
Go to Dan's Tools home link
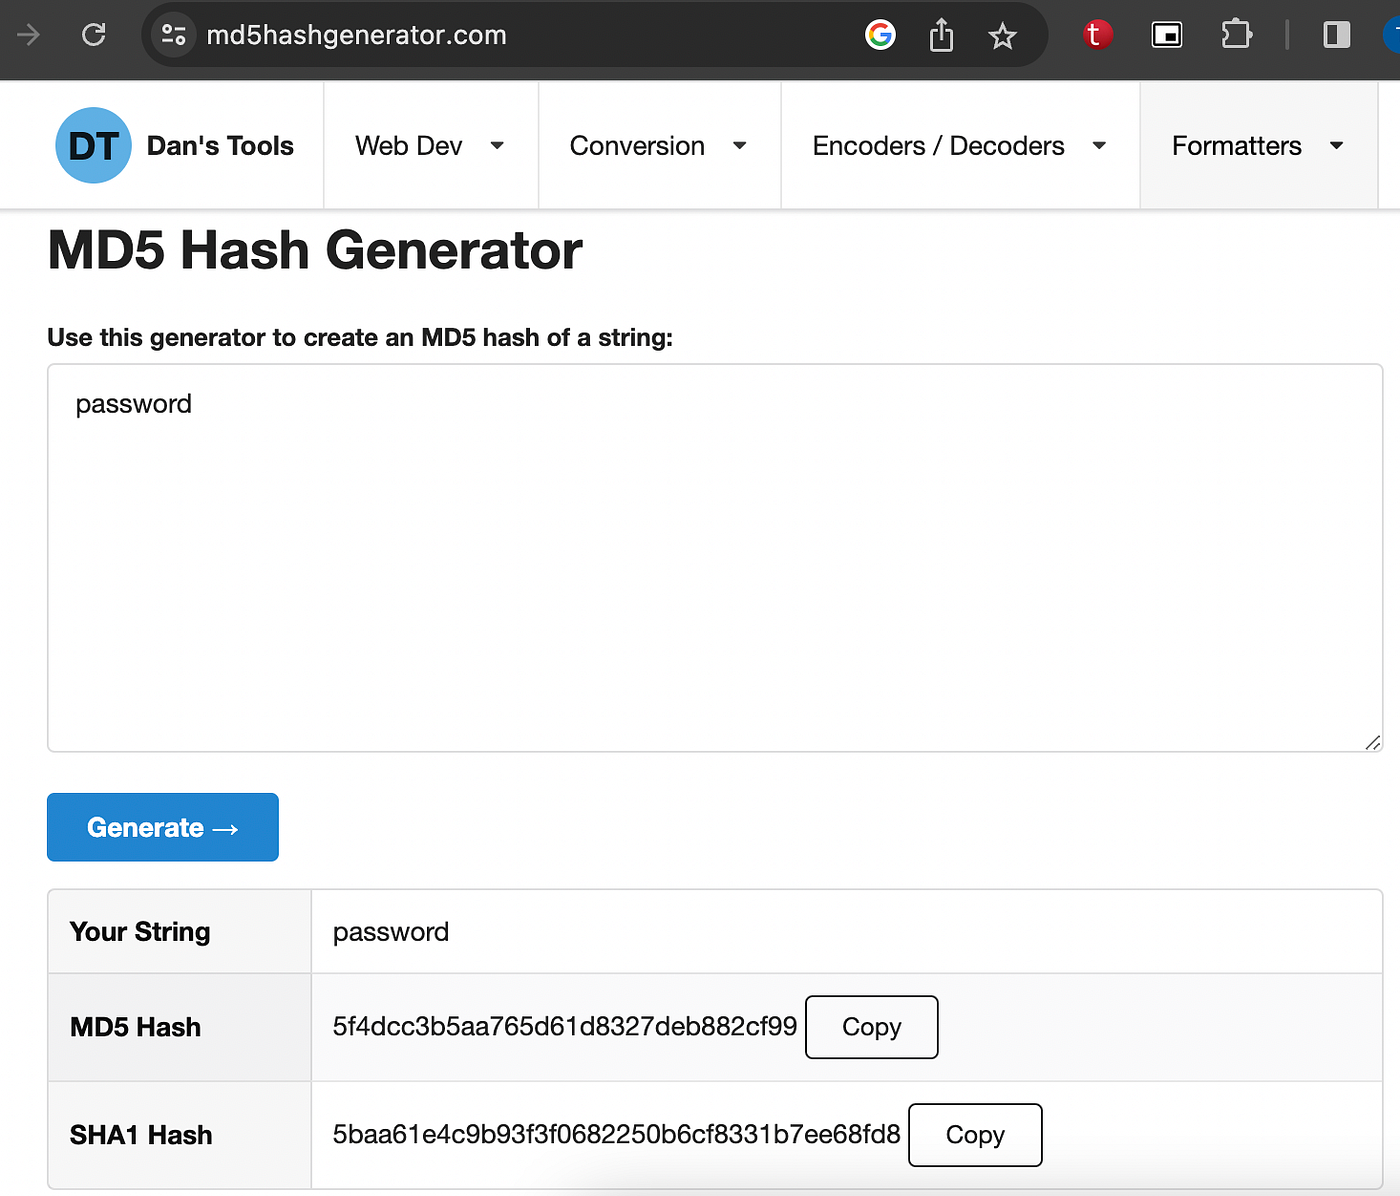(x=220, y=146)
